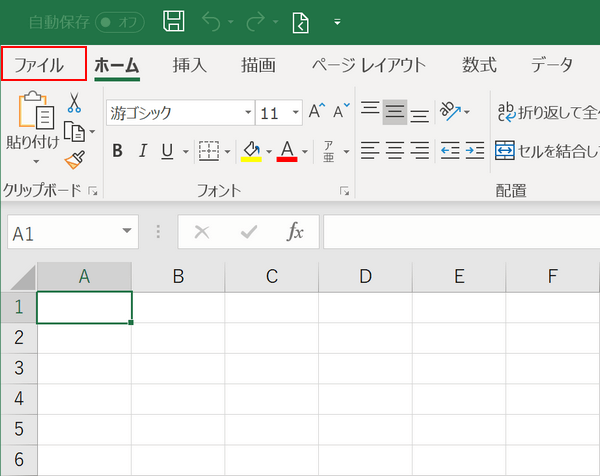Click the formula bar Cancel X icon
600x476 pixels.
[202, 232]
